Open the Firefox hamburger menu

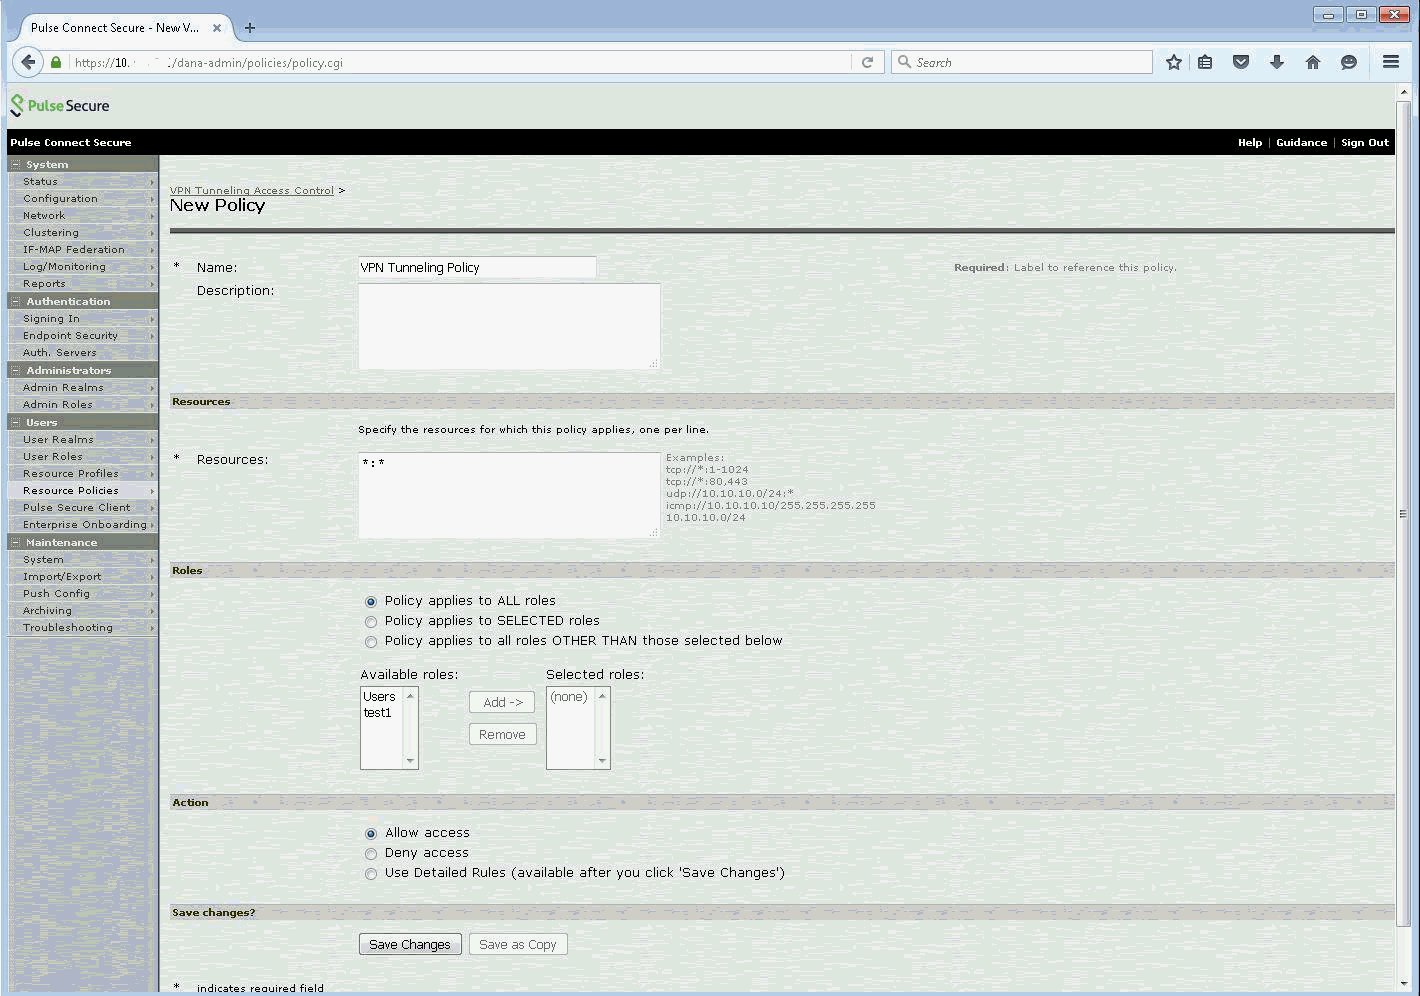tap(1390, 62)
